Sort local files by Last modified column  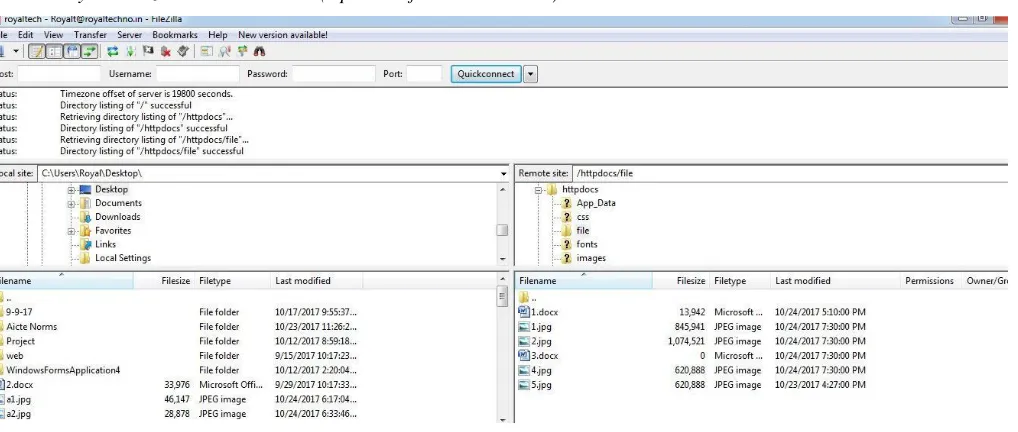[x=317, y=281]
